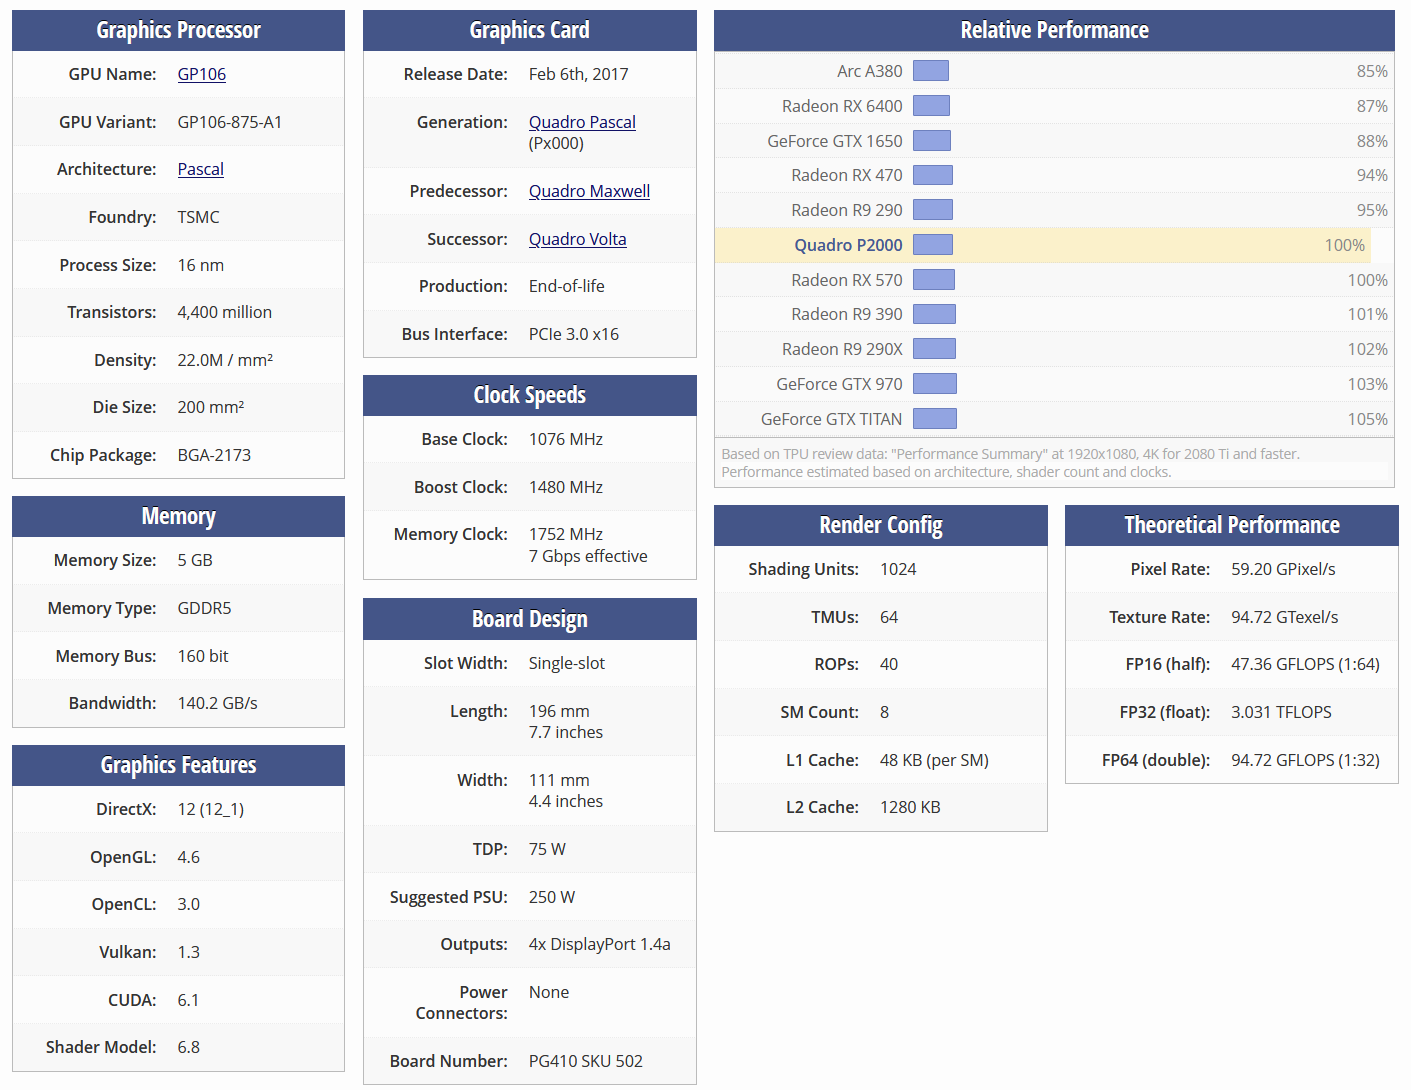The width and height of the screenshot is (1411, 1090).
Task: Select the 4x DisplayPort 1.4a outputs value
Action: 599,944
